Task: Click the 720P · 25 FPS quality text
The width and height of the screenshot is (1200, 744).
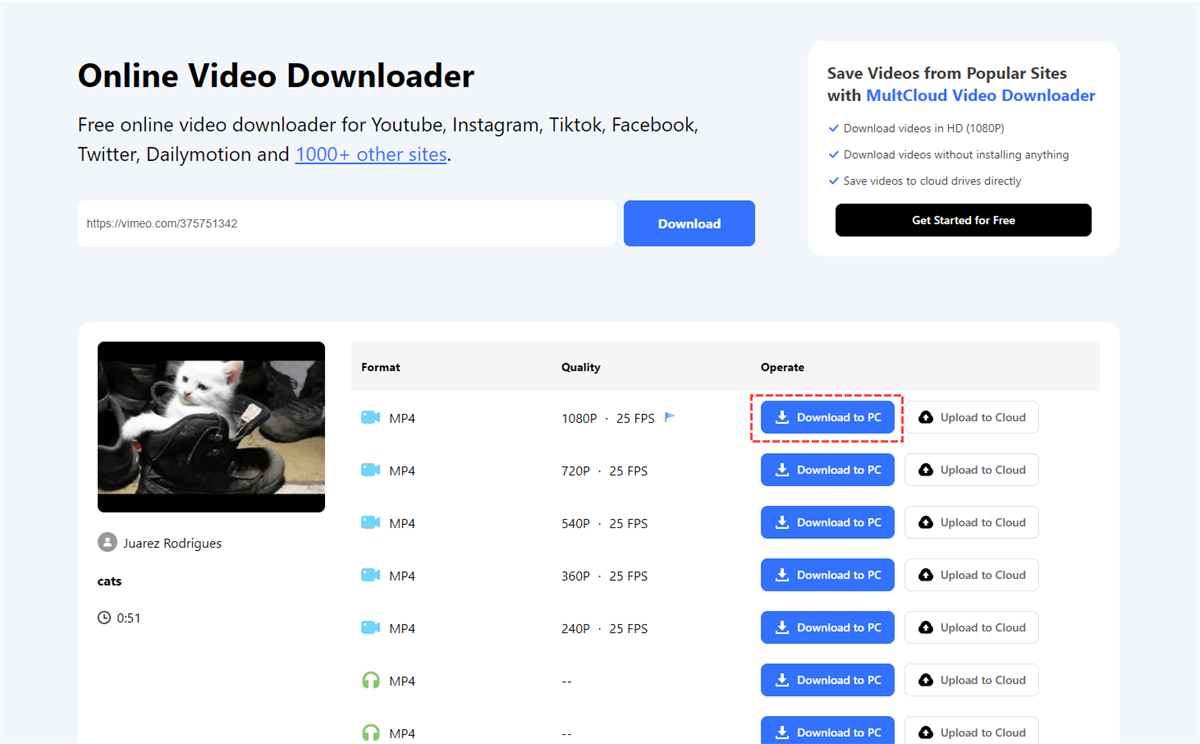Action: (604, 470)
